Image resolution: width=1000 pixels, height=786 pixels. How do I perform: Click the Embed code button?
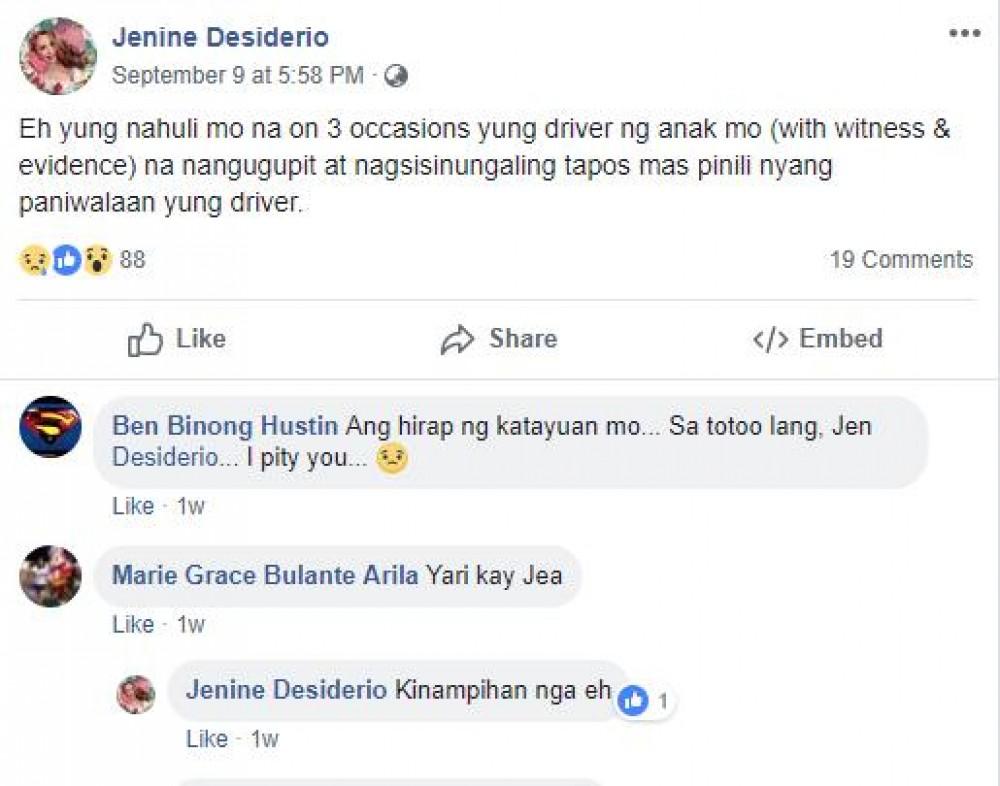817,339
